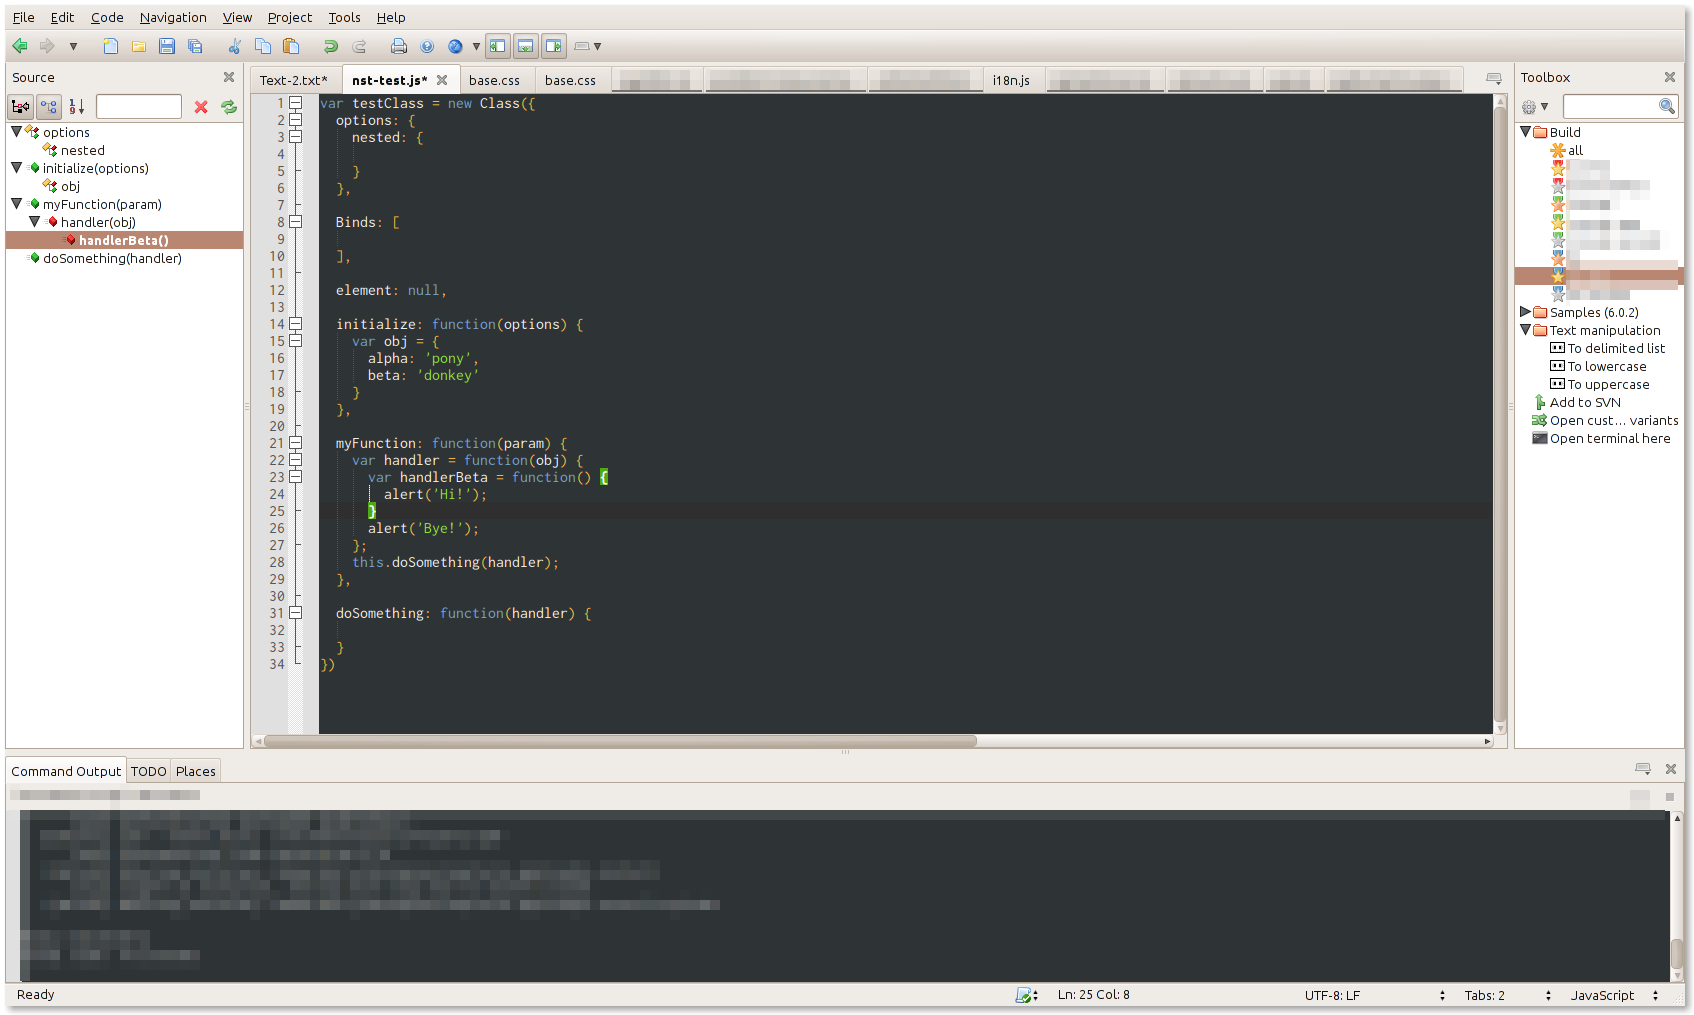Toggle the right pane visibility button

tap(553, 46)
